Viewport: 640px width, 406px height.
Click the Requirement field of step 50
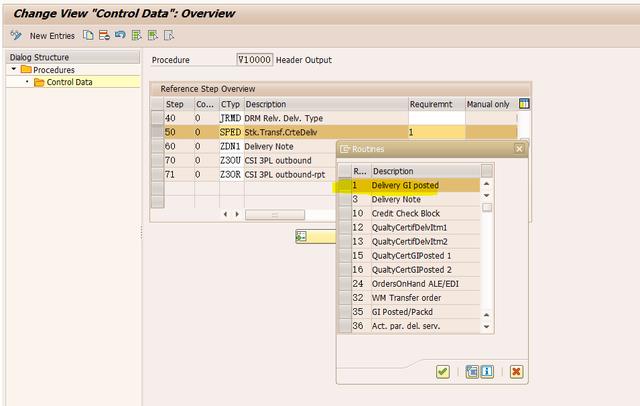[x=436, y=132]
